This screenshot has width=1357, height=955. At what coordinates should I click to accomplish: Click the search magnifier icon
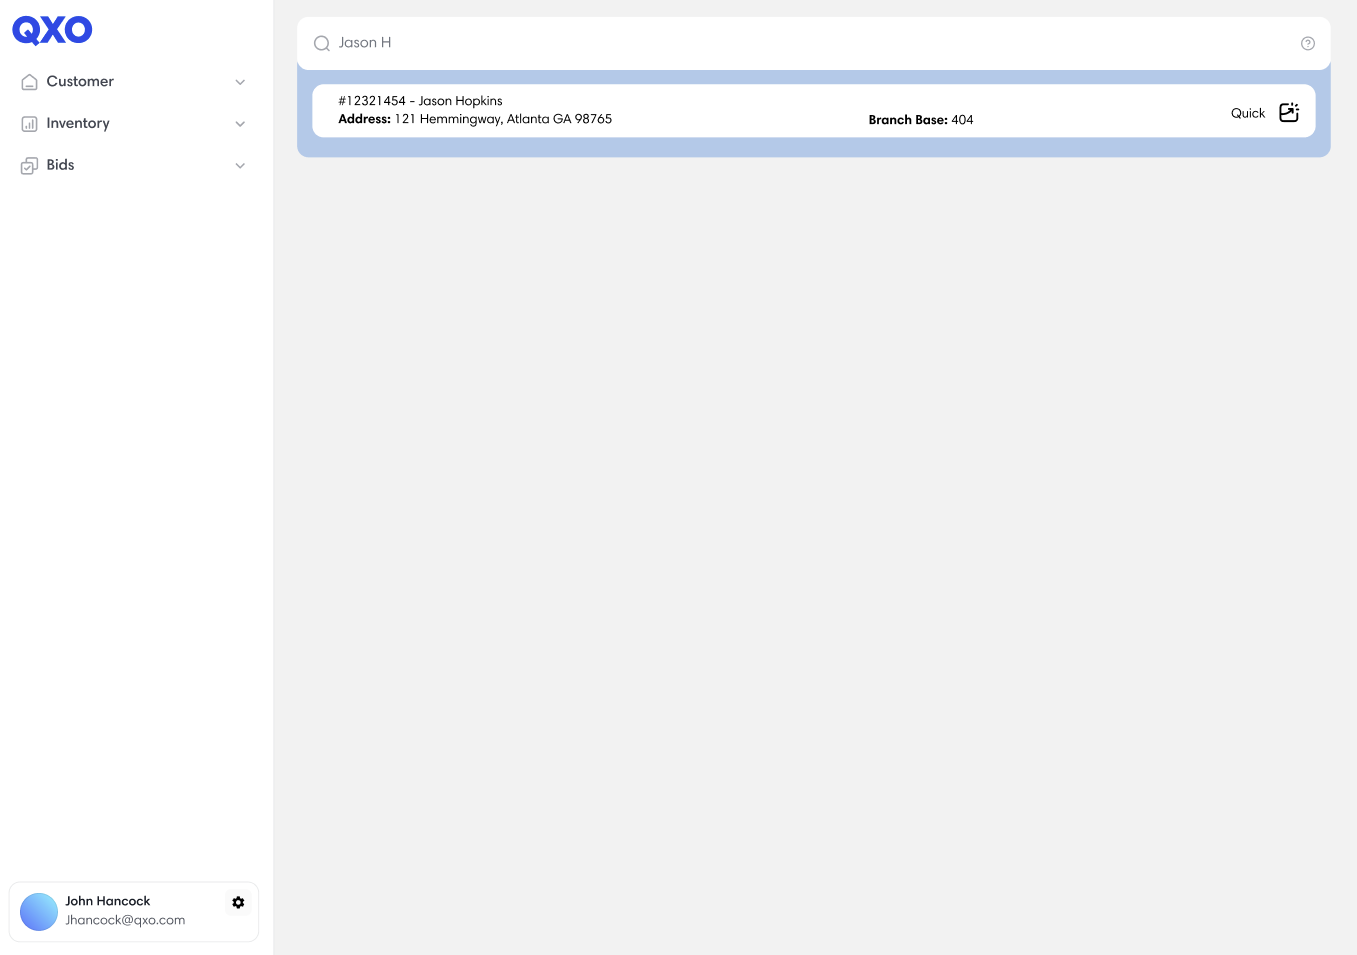pyautogui.click(x=322, y=43)
